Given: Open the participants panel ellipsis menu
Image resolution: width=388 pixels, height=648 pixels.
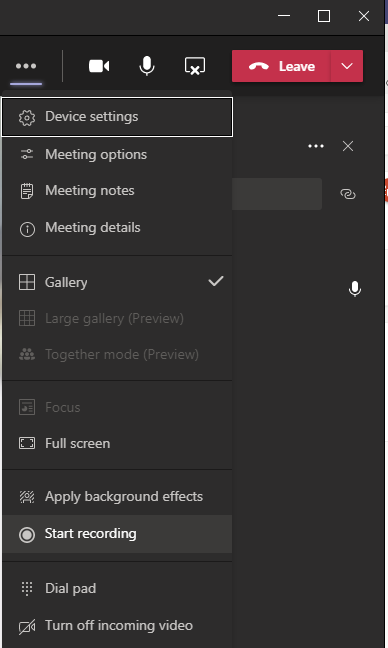Looking at the screenshot, I should click(316, 146).
